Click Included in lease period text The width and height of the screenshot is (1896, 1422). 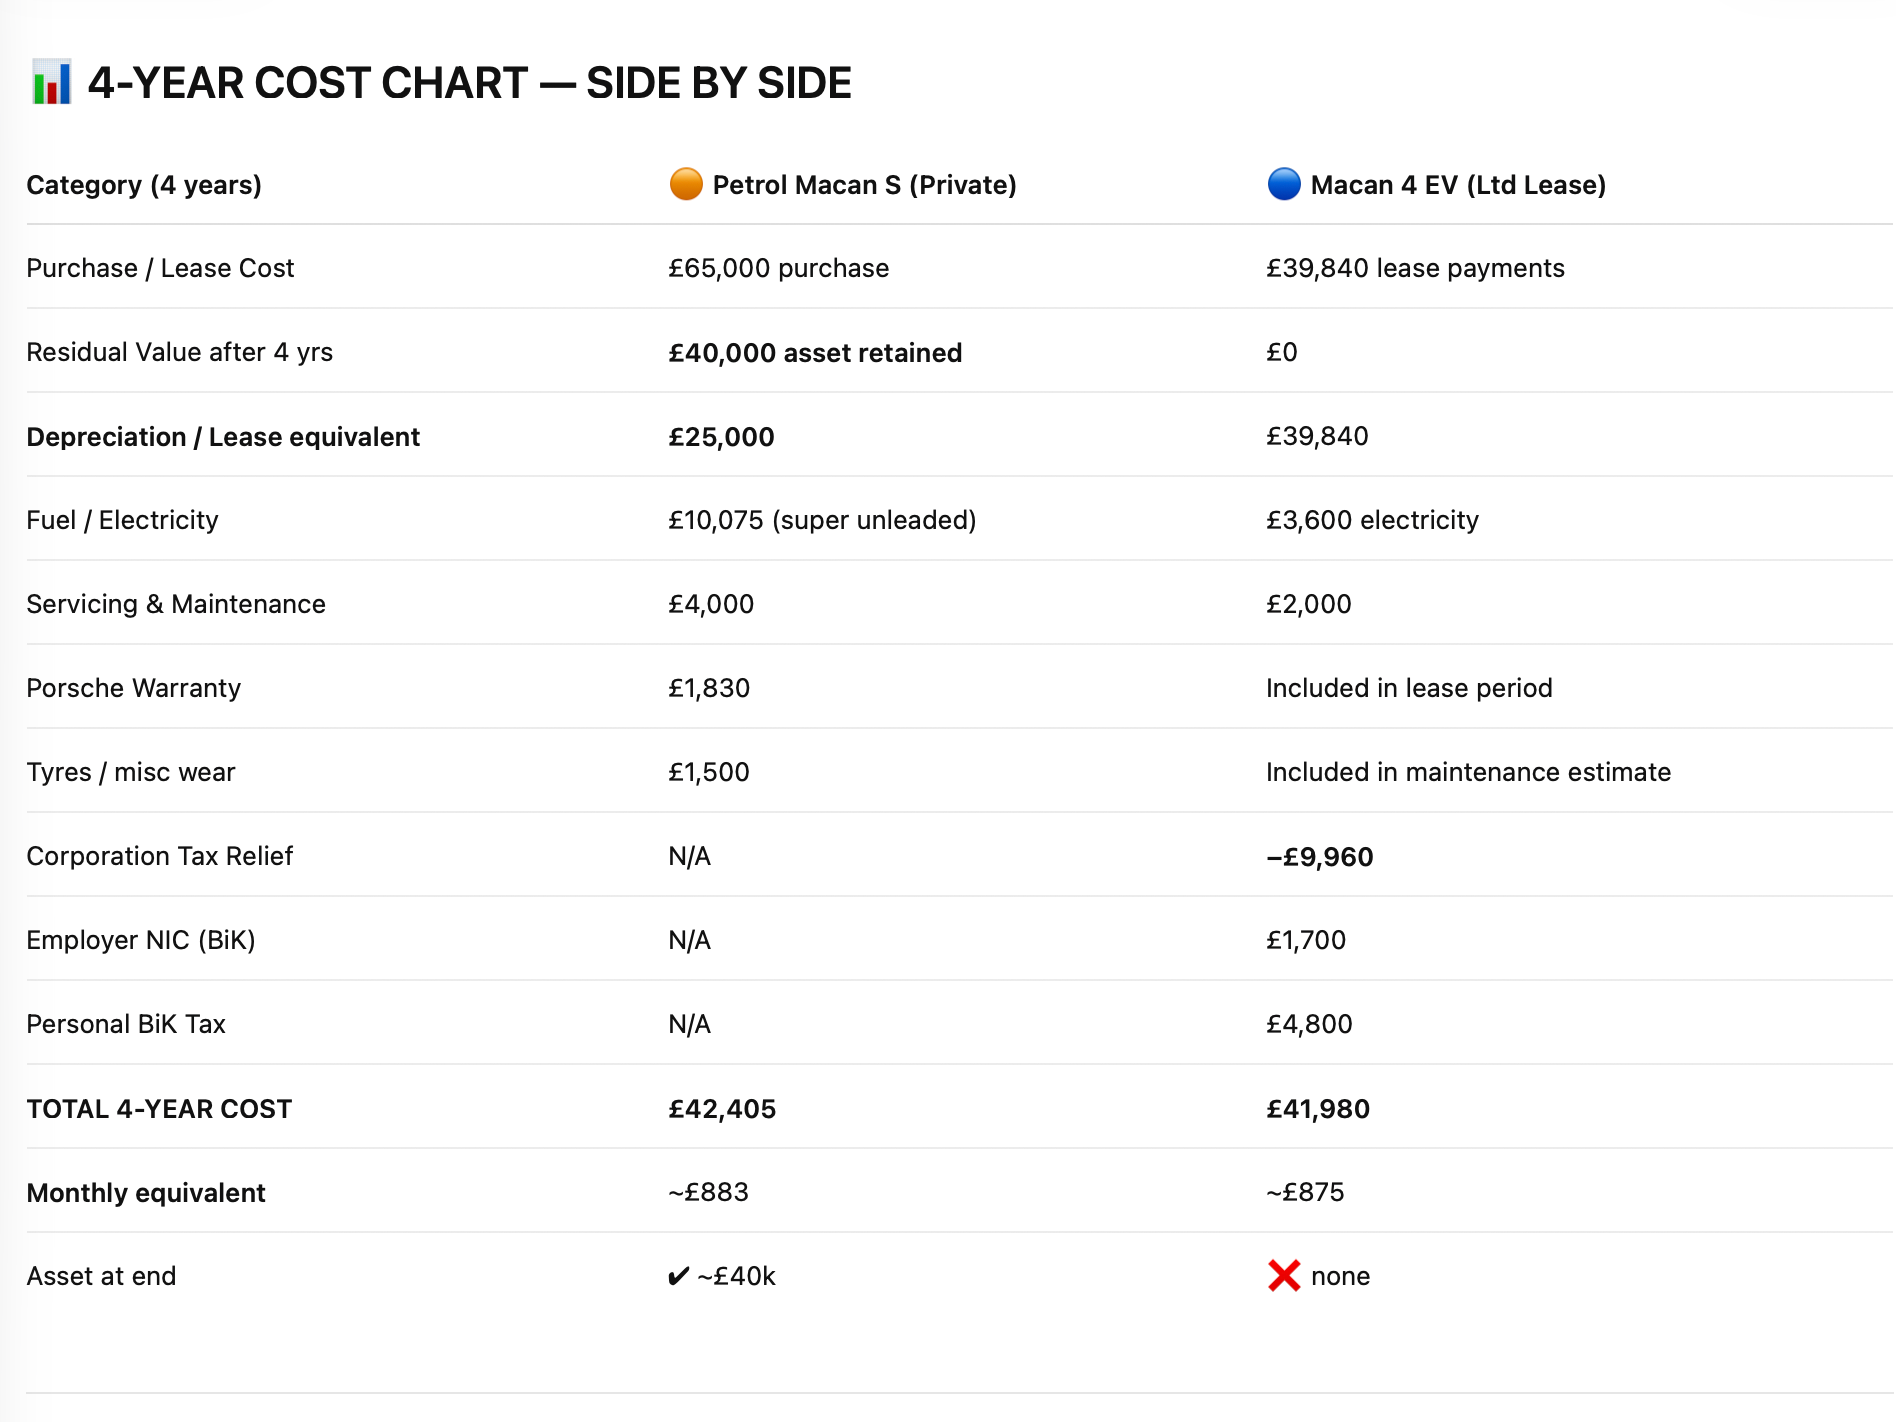[1408, 688]
